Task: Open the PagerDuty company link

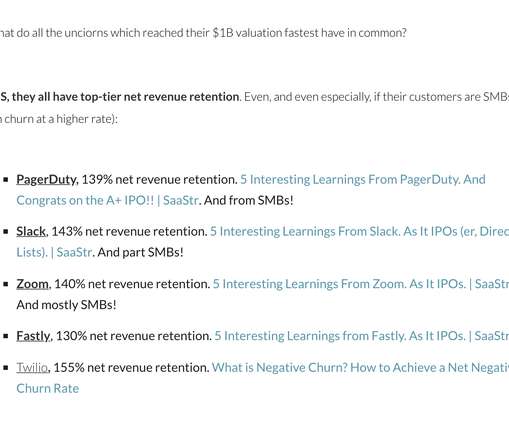Action: pos(46,180)
